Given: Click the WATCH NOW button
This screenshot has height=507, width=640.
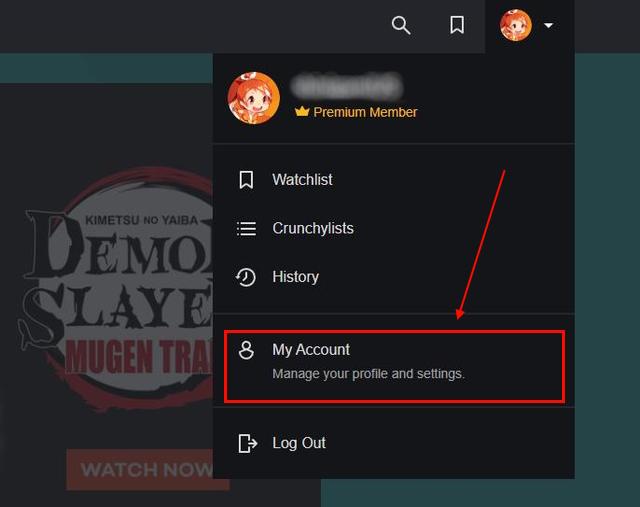Looking at the screenshot, I should click(x=148, y=469).
